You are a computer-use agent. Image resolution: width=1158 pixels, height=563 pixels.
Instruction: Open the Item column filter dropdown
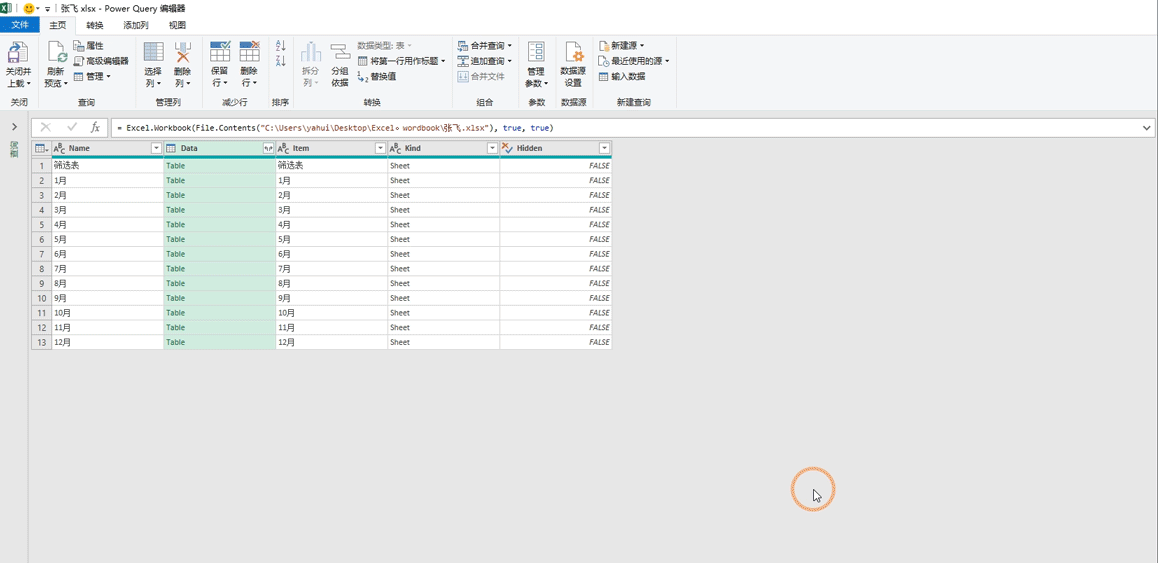pyautogui.click(x=380, y=149)
